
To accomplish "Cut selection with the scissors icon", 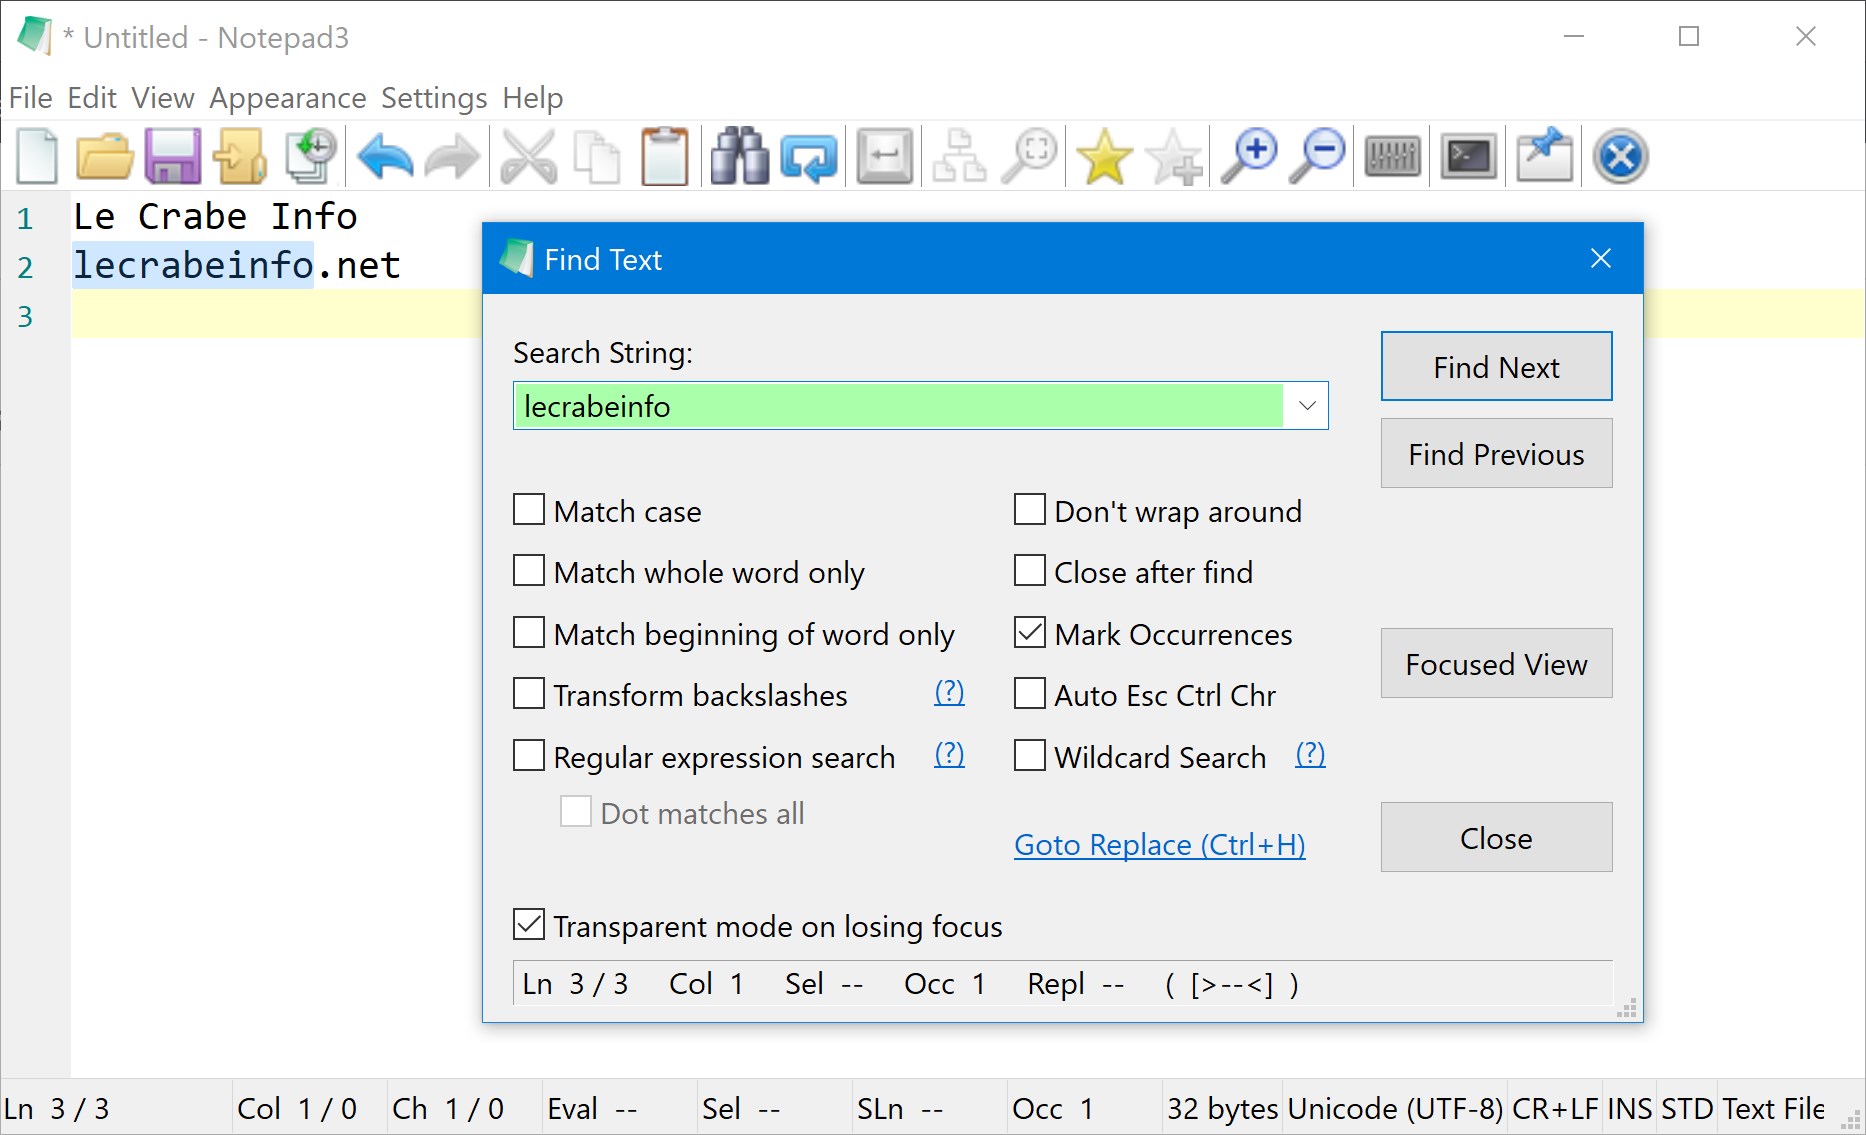I will click(x=529, y=156).
